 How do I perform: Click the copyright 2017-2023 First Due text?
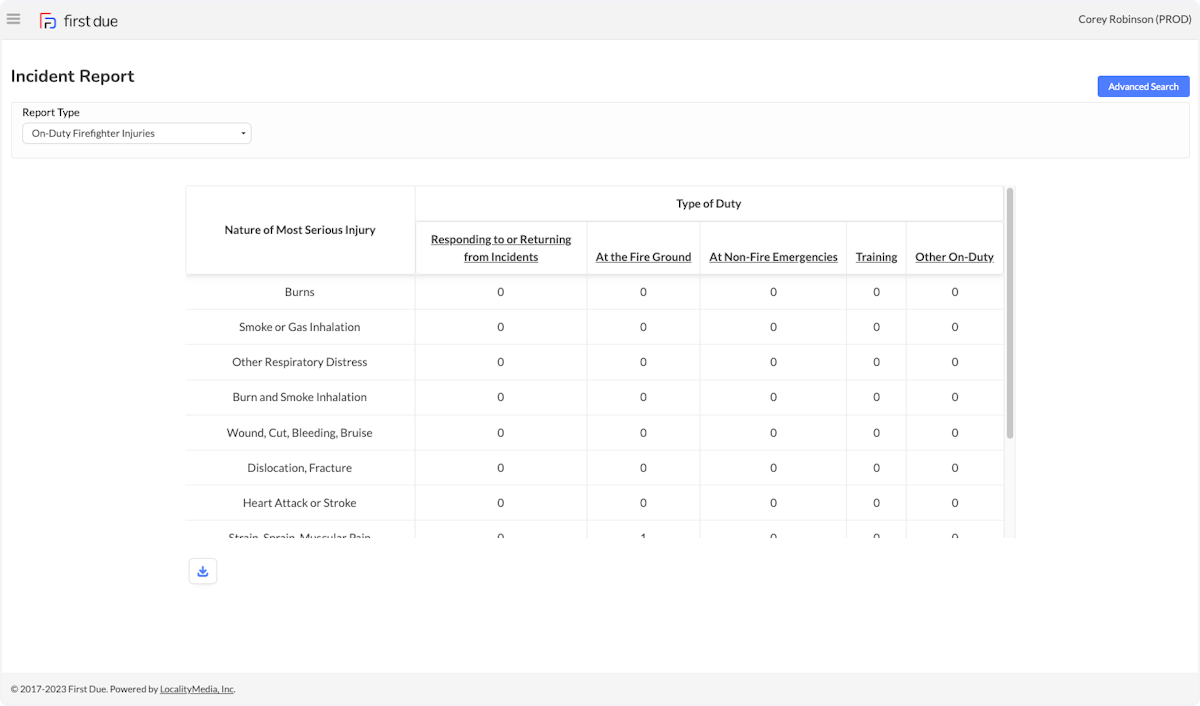58,689
